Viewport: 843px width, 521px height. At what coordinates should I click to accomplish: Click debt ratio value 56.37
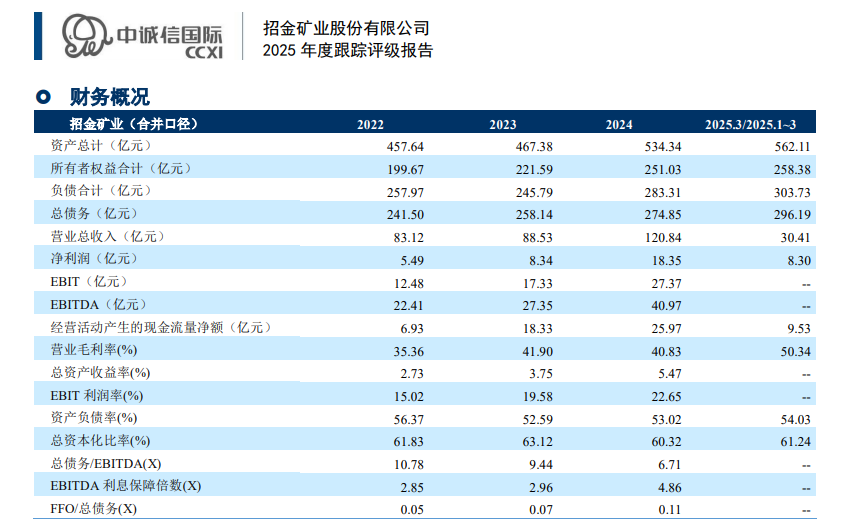tap(409, 419)
